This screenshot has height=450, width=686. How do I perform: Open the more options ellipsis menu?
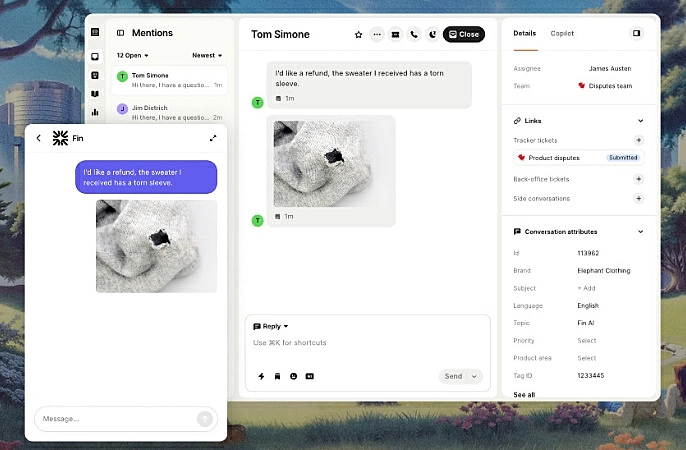point(377,34)
